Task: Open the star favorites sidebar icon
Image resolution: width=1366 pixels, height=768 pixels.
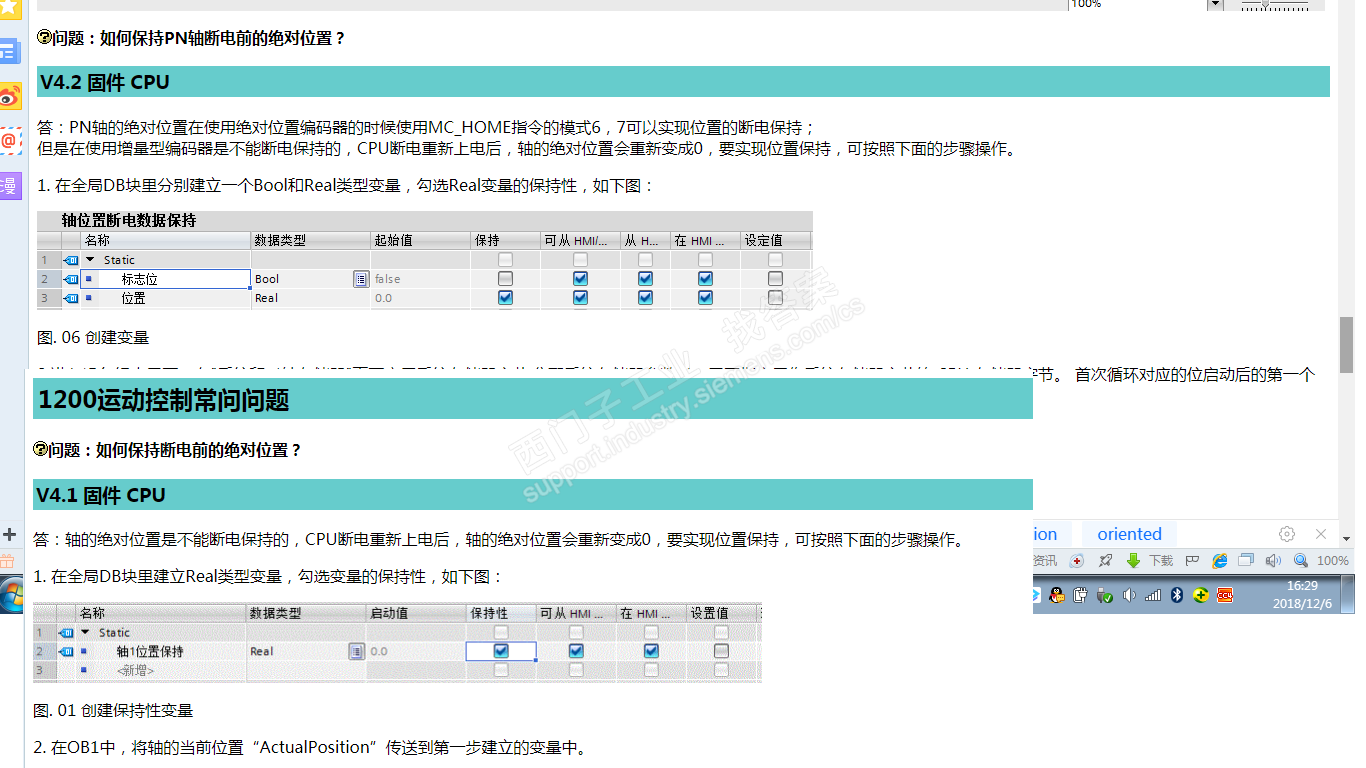Action: 10,8
